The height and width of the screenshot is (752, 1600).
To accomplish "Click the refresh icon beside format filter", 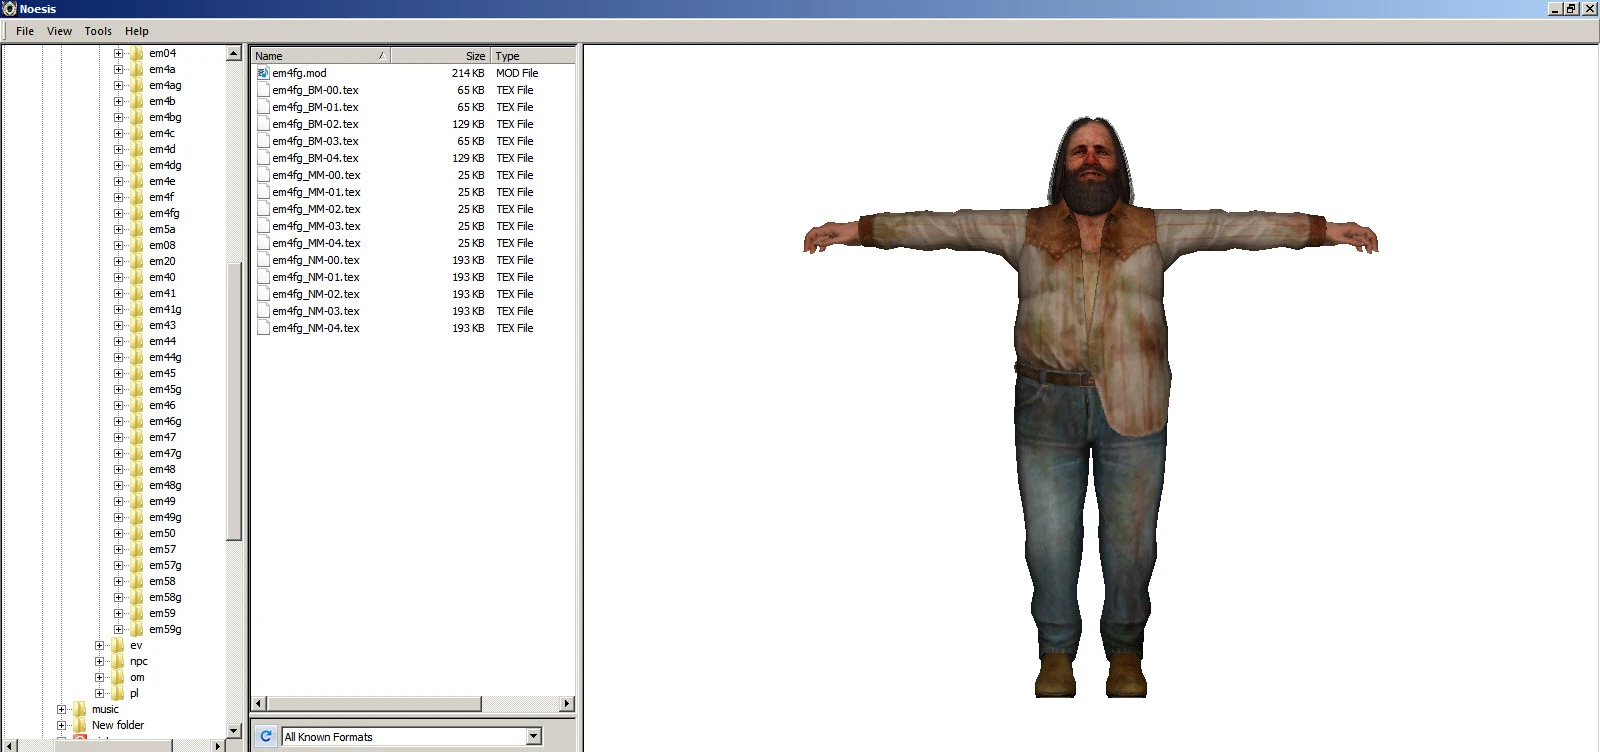I will 266,736.
